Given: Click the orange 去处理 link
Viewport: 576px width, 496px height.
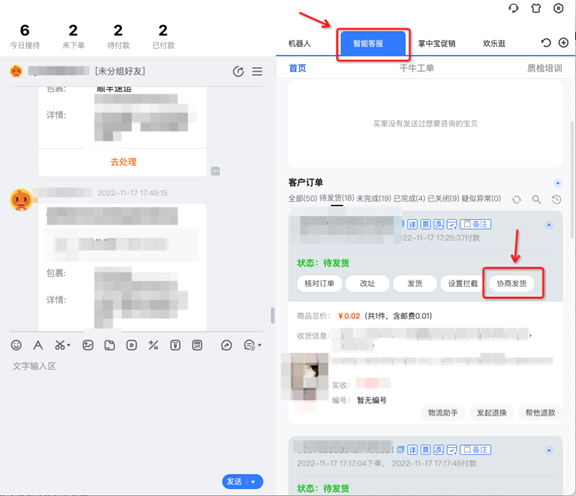Looking at the screenshot, I should tap(123, 162).
